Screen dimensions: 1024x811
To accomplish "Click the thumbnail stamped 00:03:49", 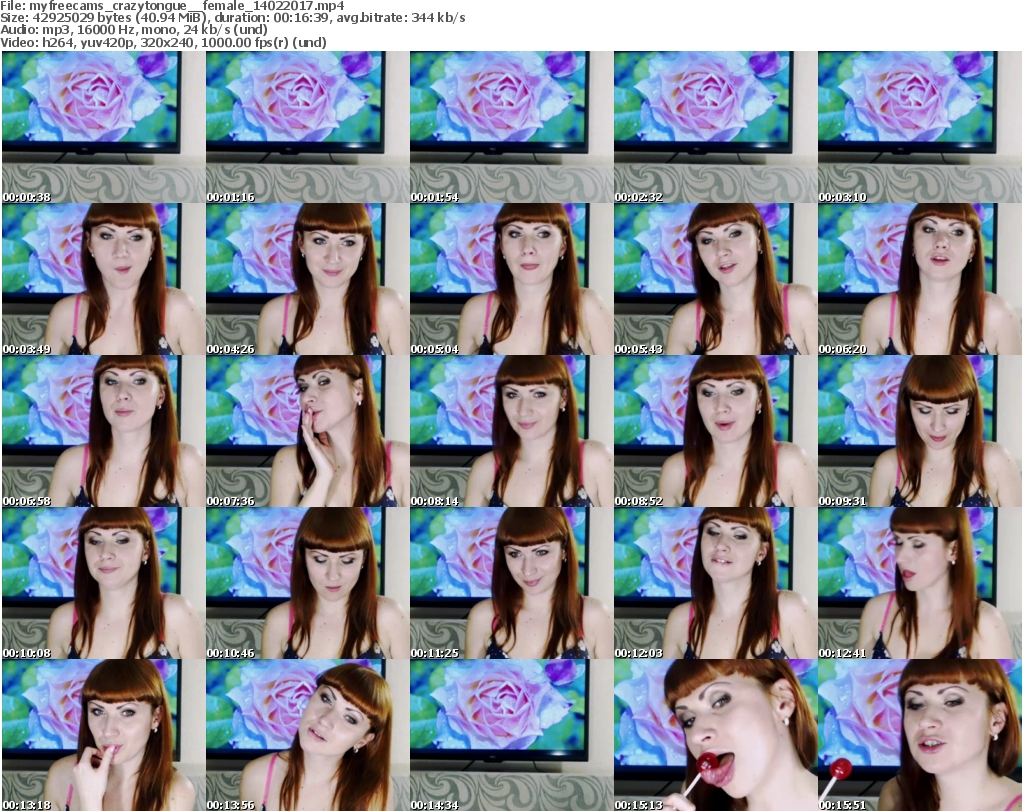I will 103,279.
